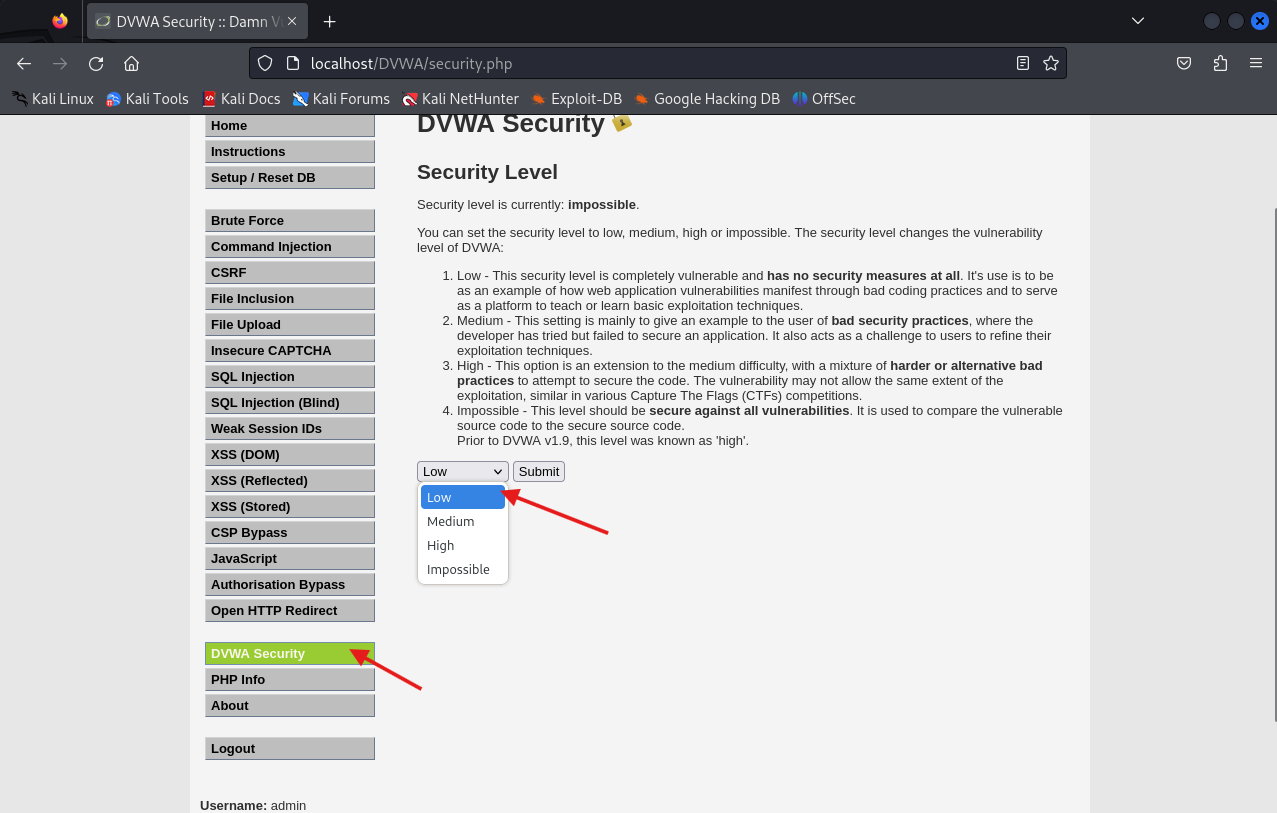Open the Exploit-DB bookmark
The image size is (1277, 813).
[x=576, y=98]
